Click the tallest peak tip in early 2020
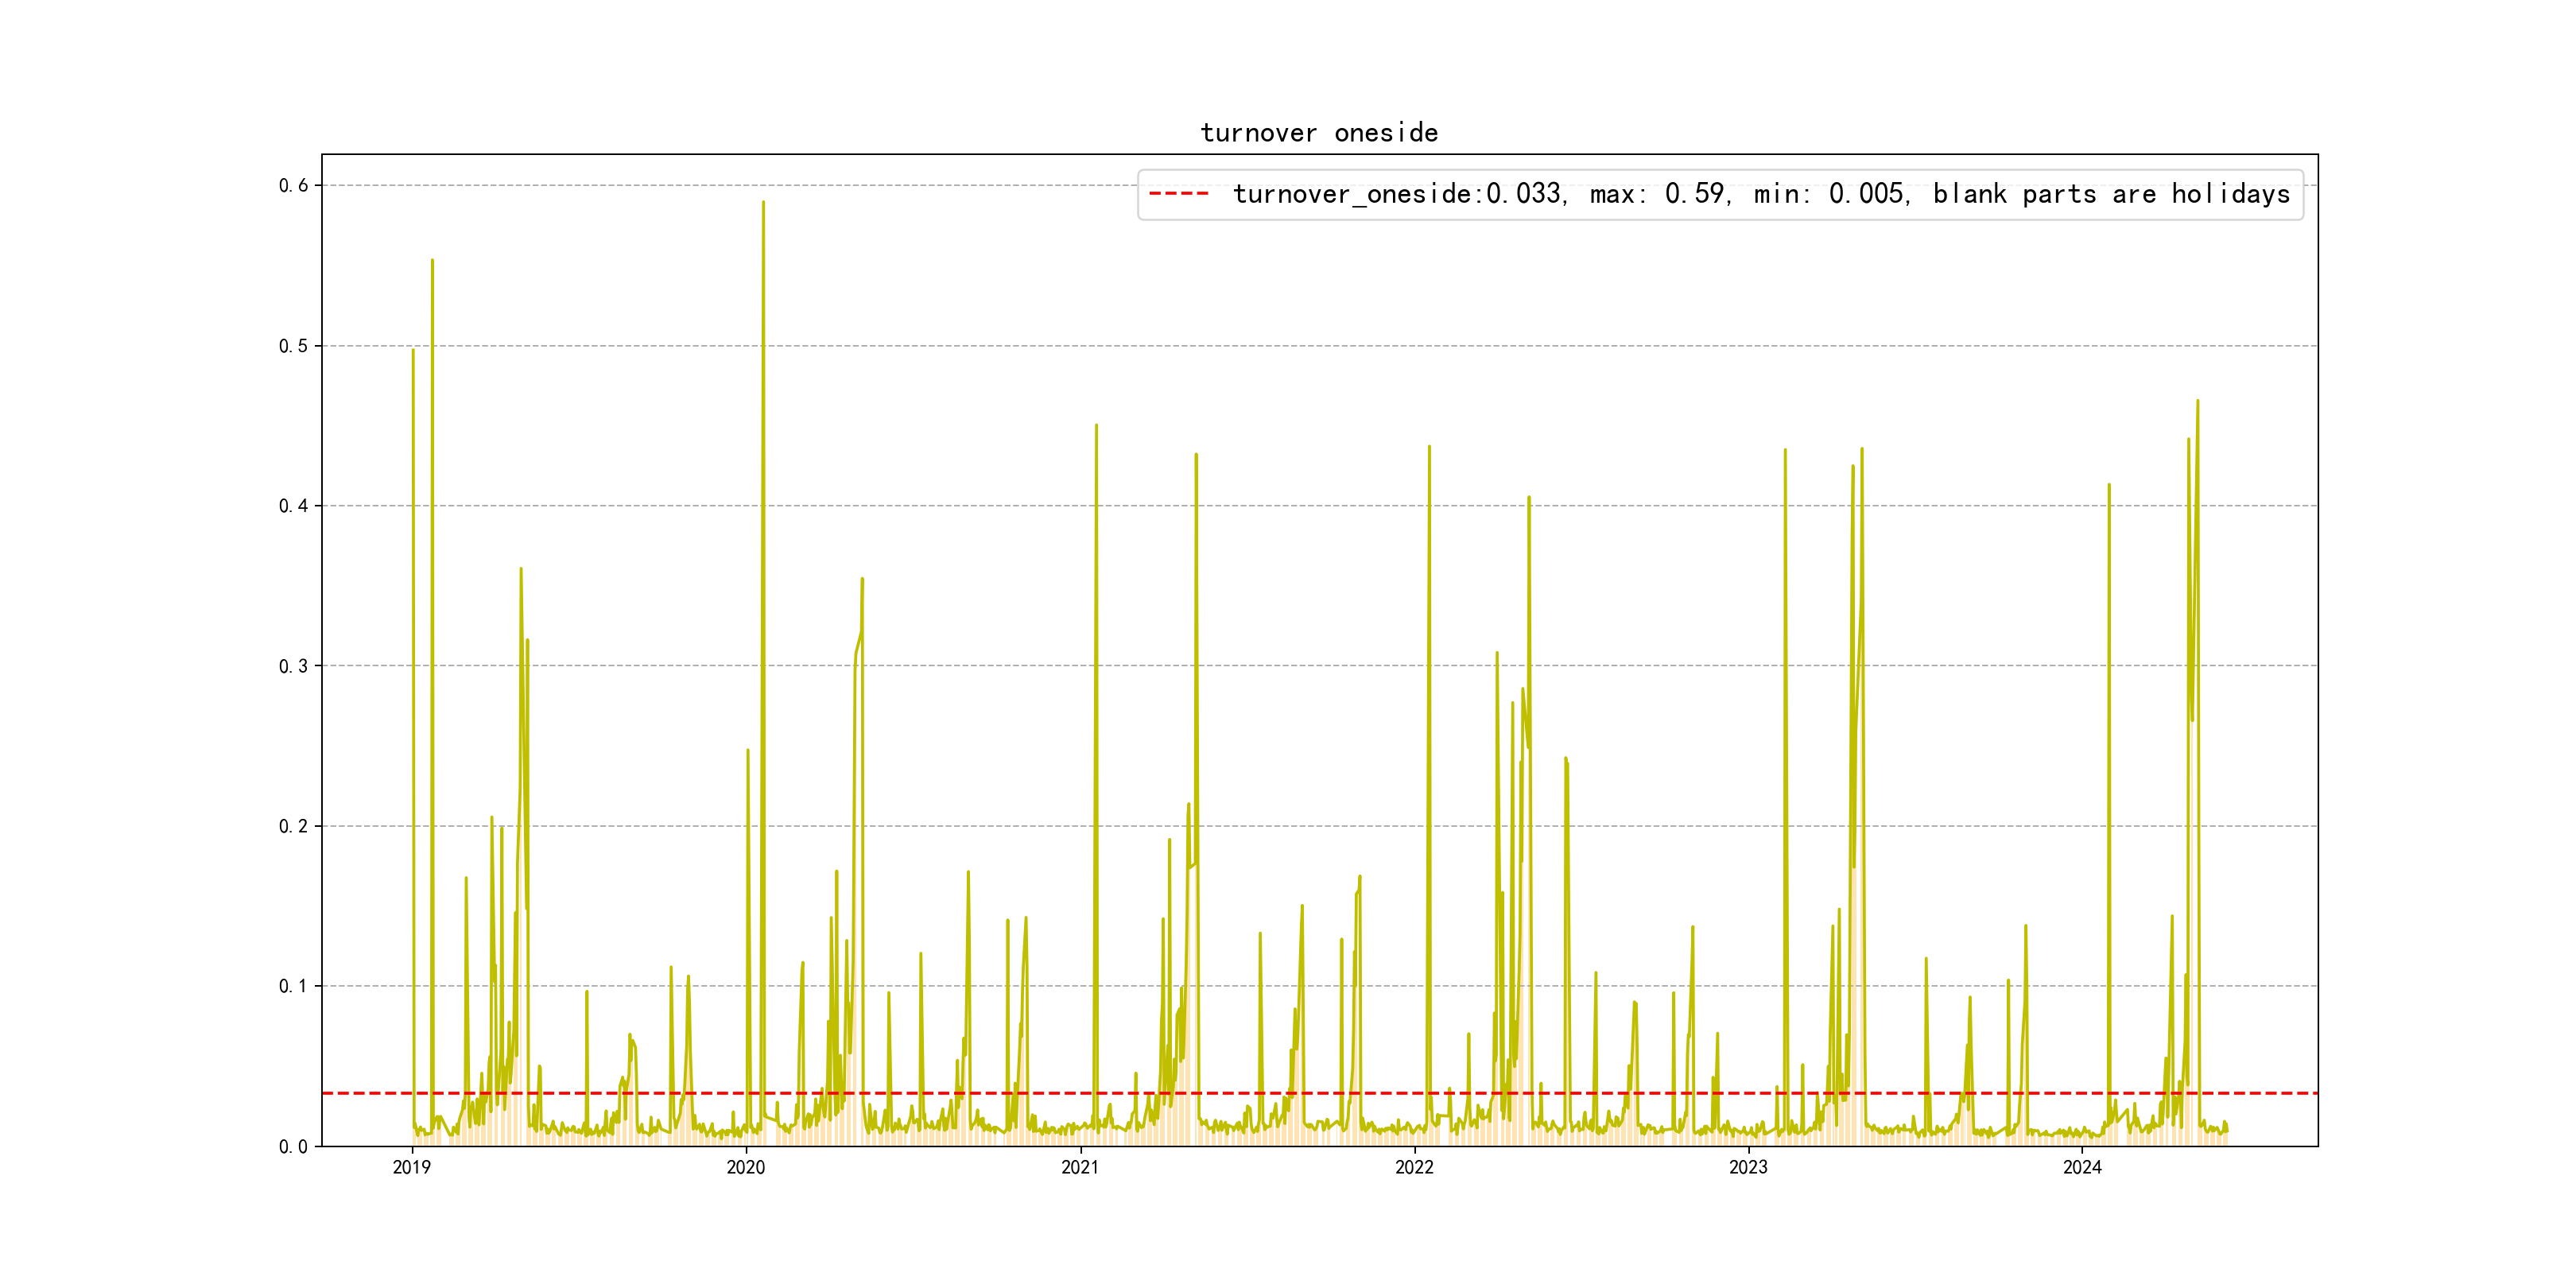This screenshot has height=1288, width=2576. 763,203
